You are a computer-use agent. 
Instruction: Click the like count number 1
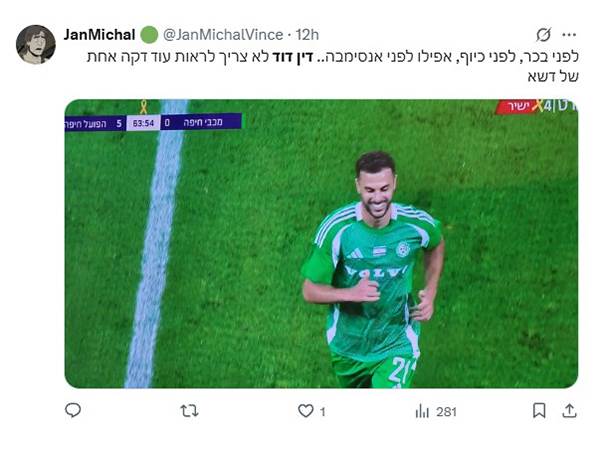coord(323,412)
